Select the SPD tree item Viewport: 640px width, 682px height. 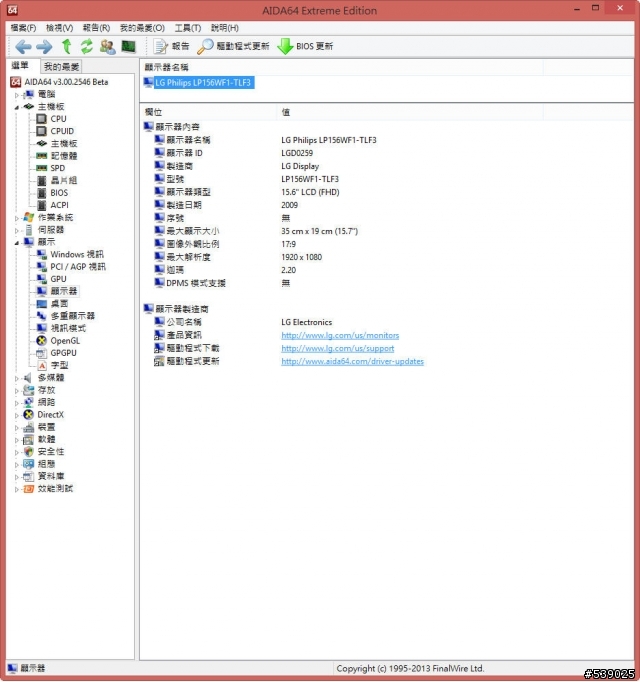pyautogui.click(x=57, y=168)
